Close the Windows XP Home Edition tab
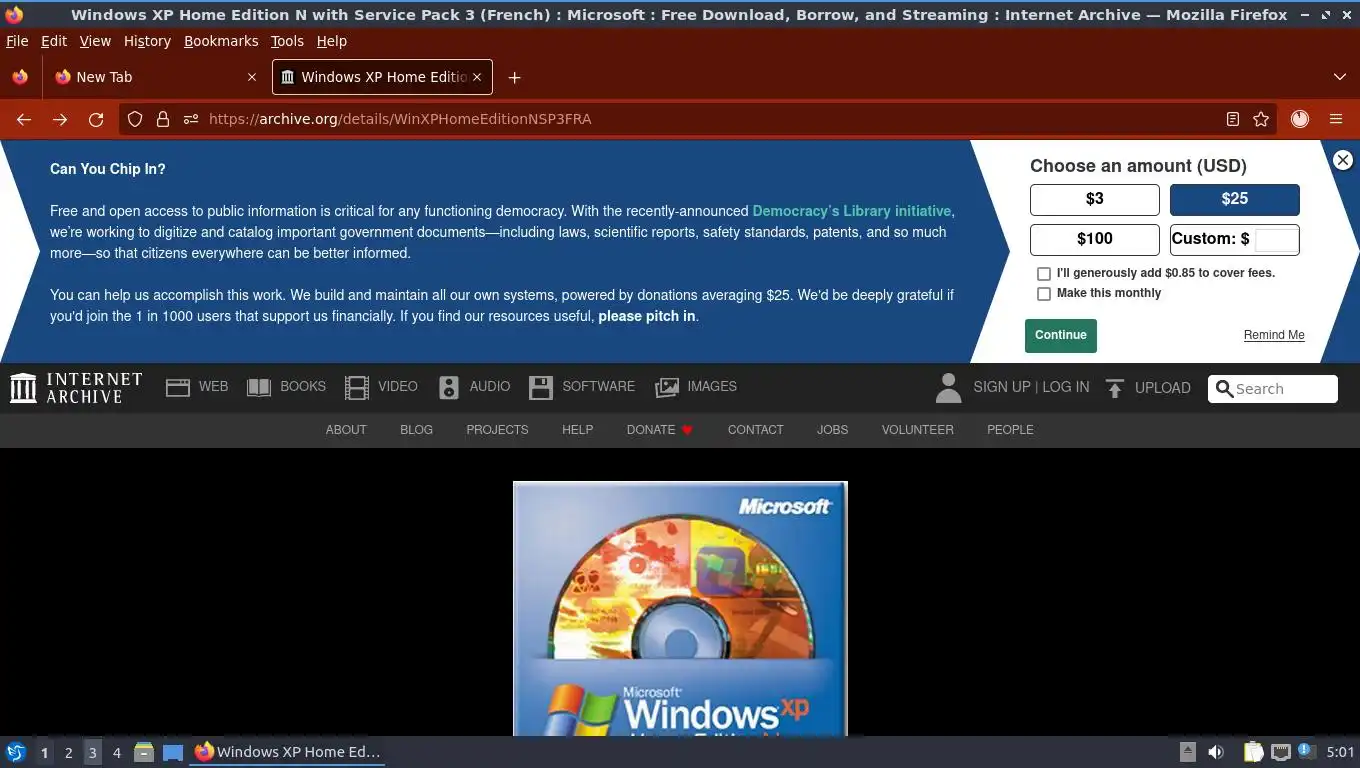Image resolution: width=1360 pixels, height=768 pixels. click(x=477, y=77)
